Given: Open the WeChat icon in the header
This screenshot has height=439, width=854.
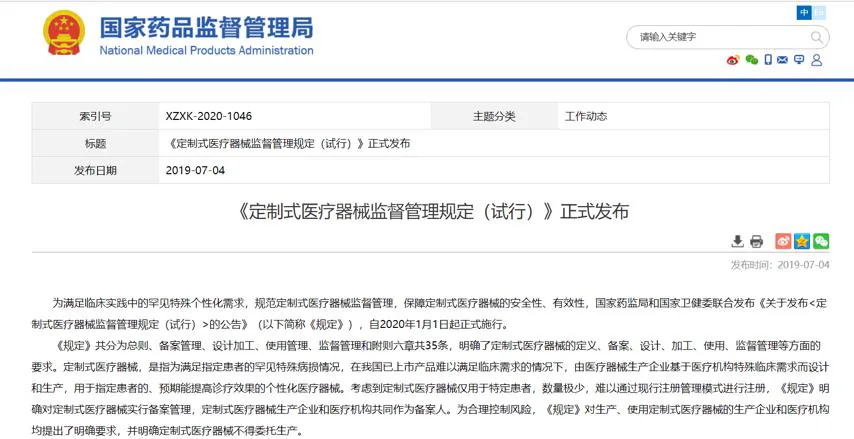Looking at the screenshot, I should 752,60.
